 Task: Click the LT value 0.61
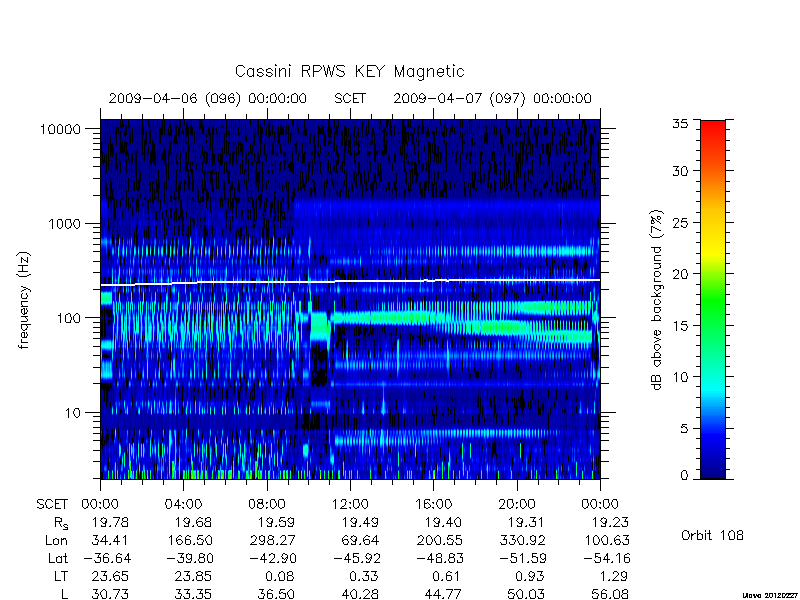point(447,577)
